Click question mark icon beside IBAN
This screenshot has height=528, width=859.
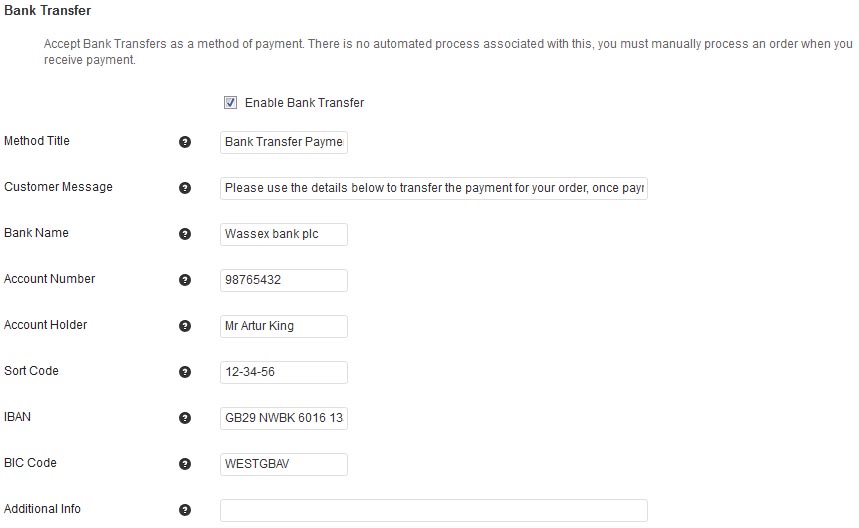[184, 418]
